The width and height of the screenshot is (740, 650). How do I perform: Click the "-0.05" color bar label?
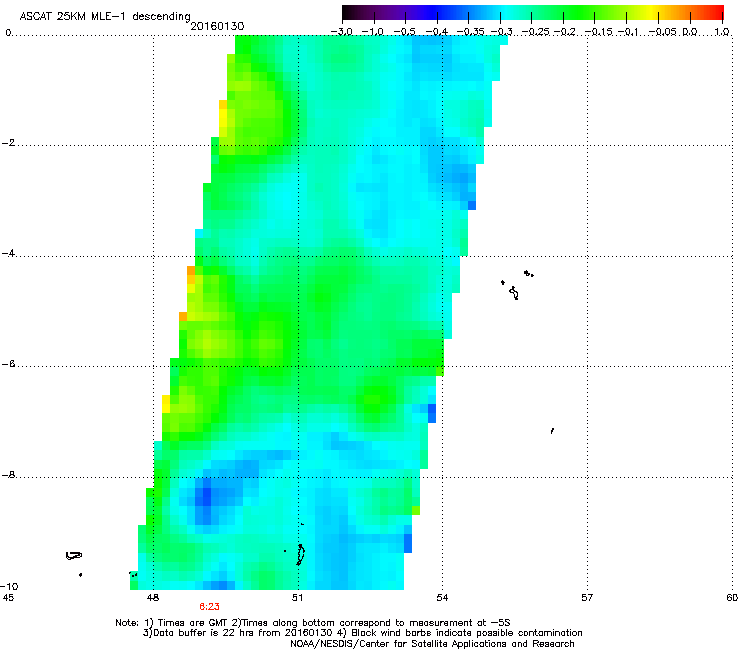tap(663, 32)
